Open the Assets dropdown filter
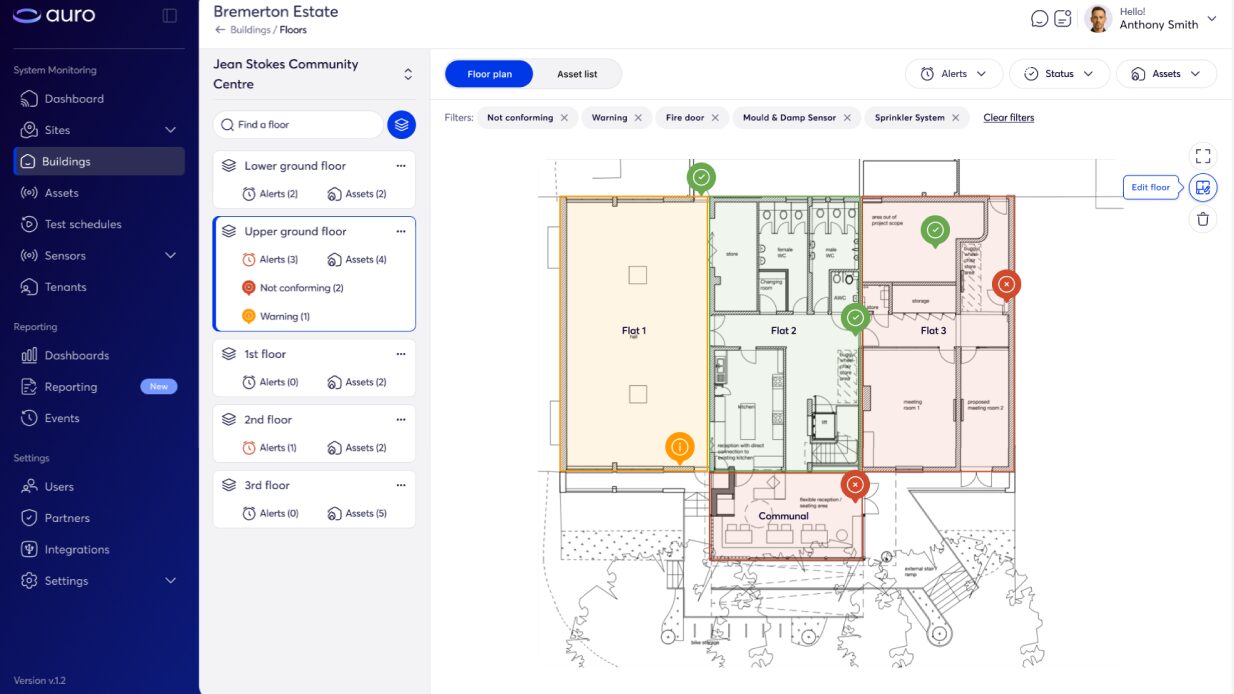 [1166, 73]
